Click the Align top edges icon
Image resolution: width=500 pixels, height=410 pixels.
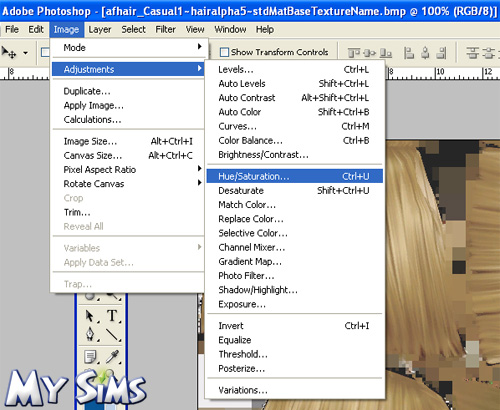pyautogui.click(x=354, y=53)
